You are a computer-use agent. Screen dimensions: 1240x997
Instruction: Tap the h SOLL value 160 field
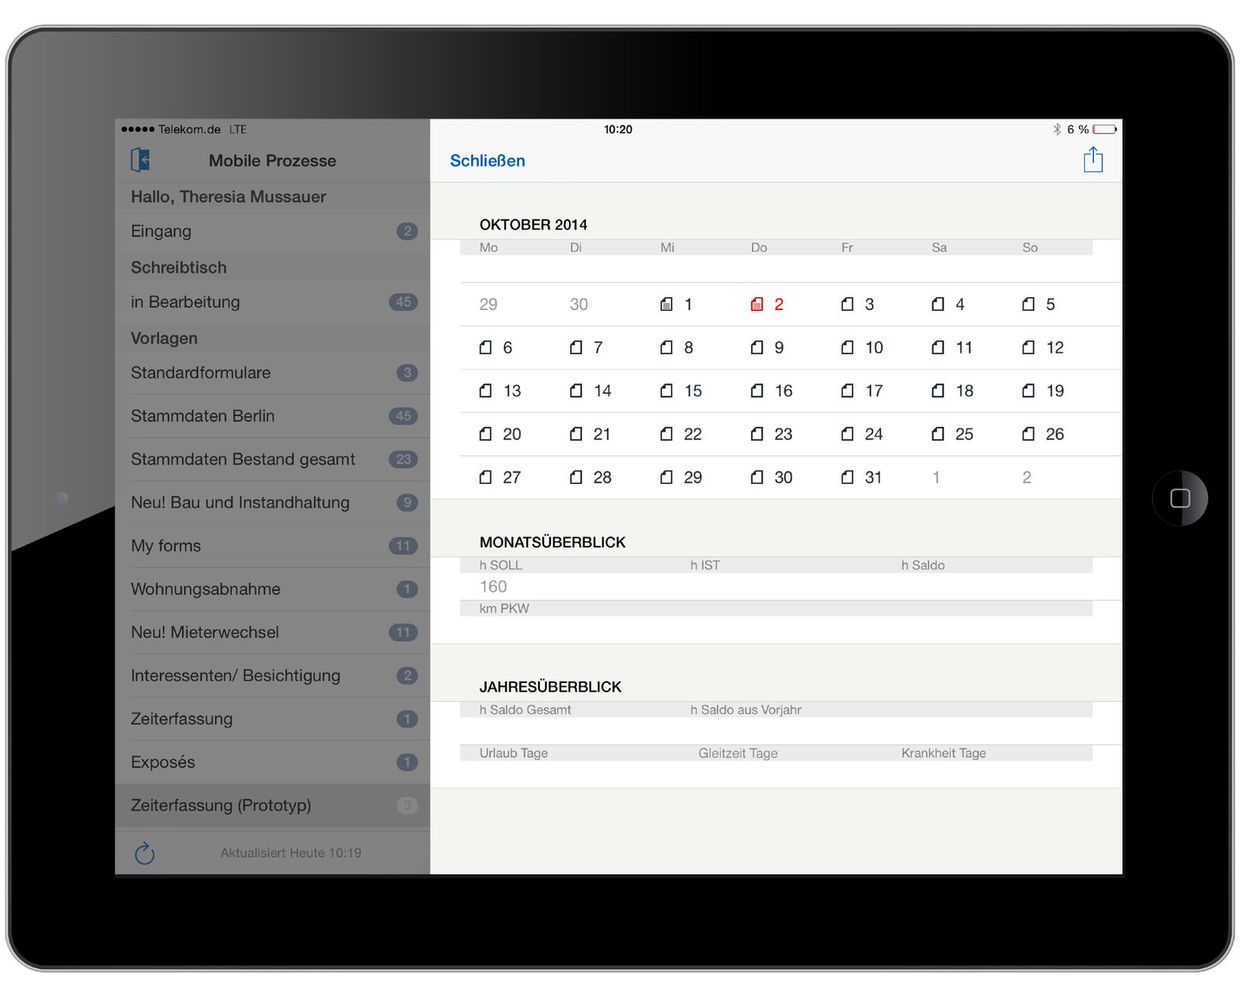pyautogui.click(x=494, y=587)
